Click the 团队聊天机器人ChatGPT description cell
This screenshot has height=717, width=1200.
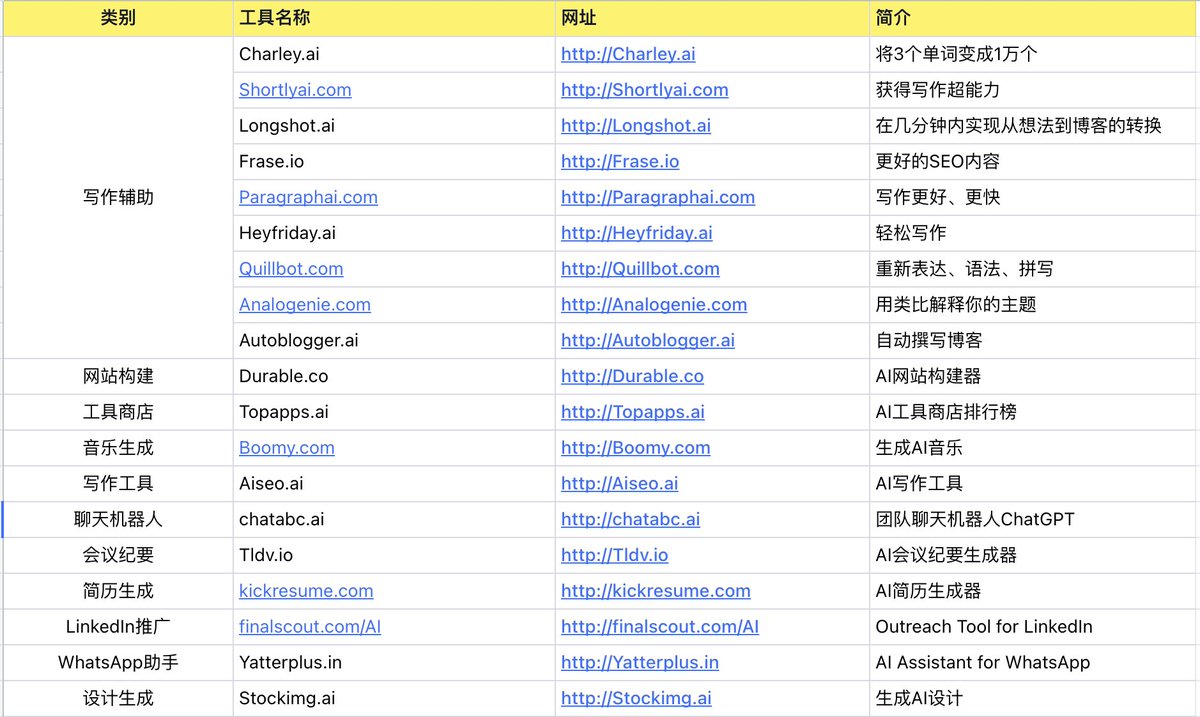[x=1034, y=519]
